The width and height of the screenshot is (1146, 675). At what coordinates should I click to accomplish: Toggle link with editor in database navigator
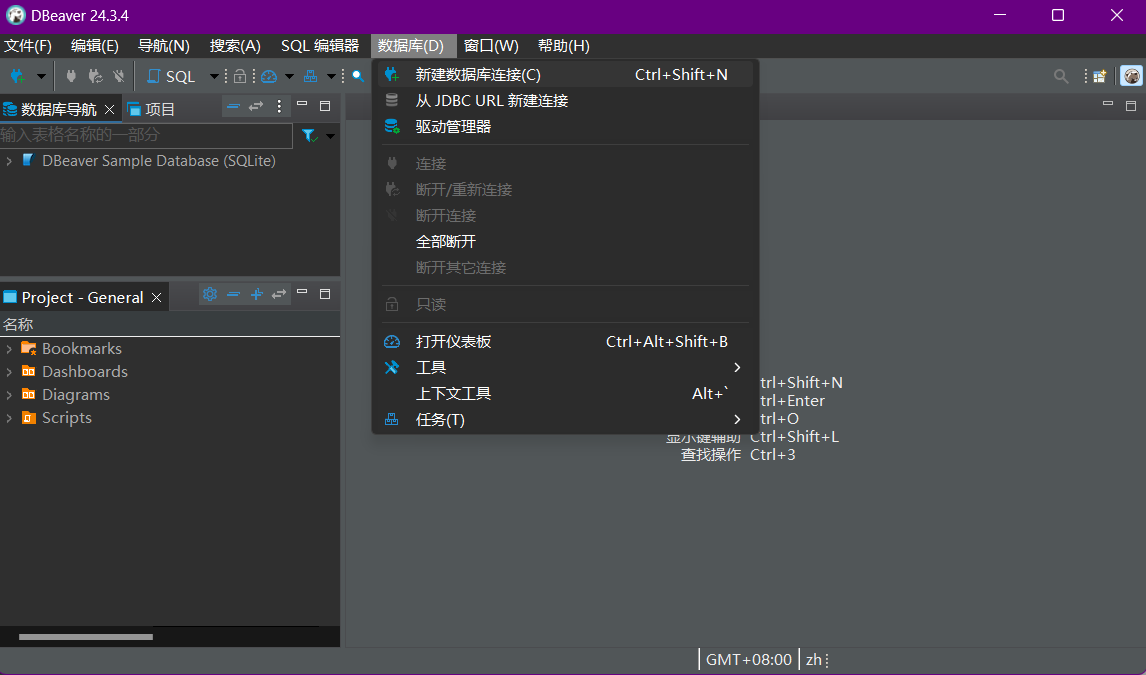point(256,107)
